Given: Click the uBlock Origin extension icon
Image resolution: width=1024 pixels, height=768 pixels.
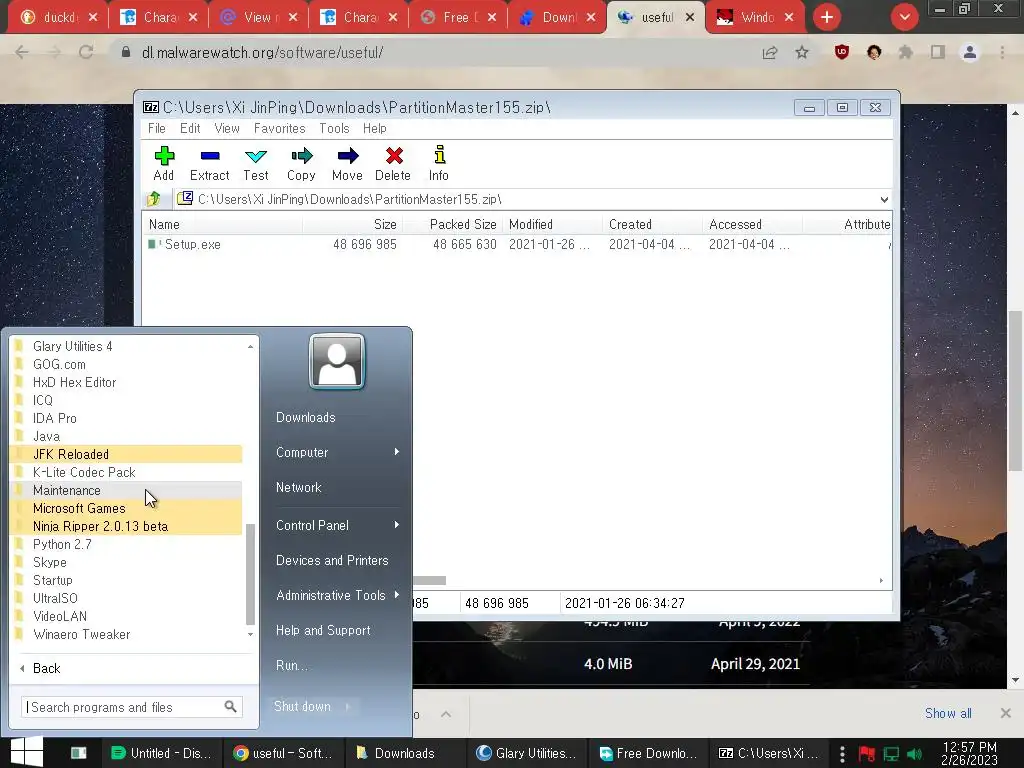Looking at the screenshot, I should (842, 52).
